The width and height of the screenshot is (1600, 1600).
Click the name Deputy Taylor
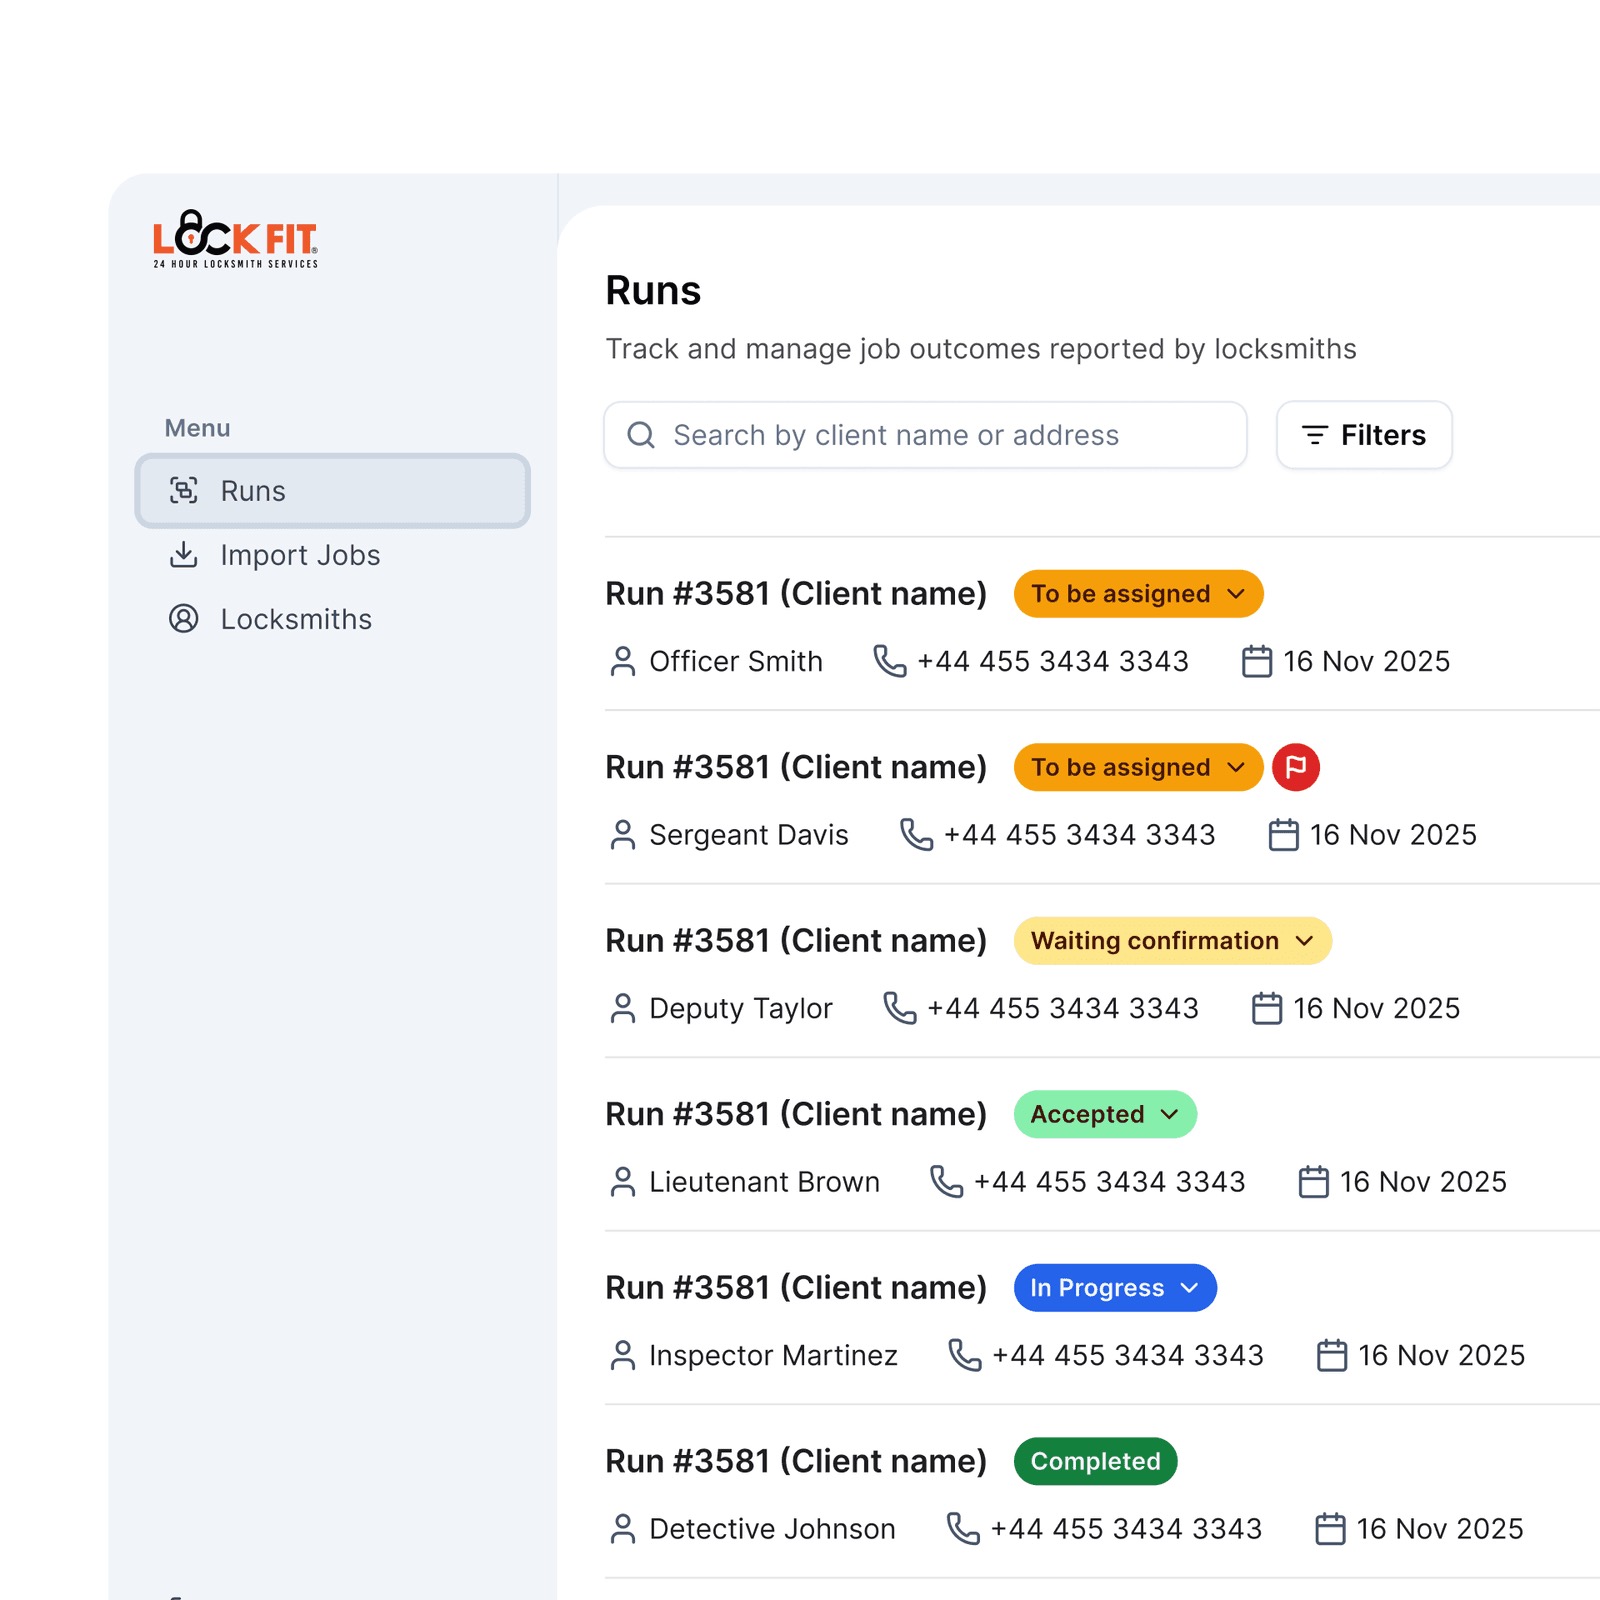(x=741, y=1008)
